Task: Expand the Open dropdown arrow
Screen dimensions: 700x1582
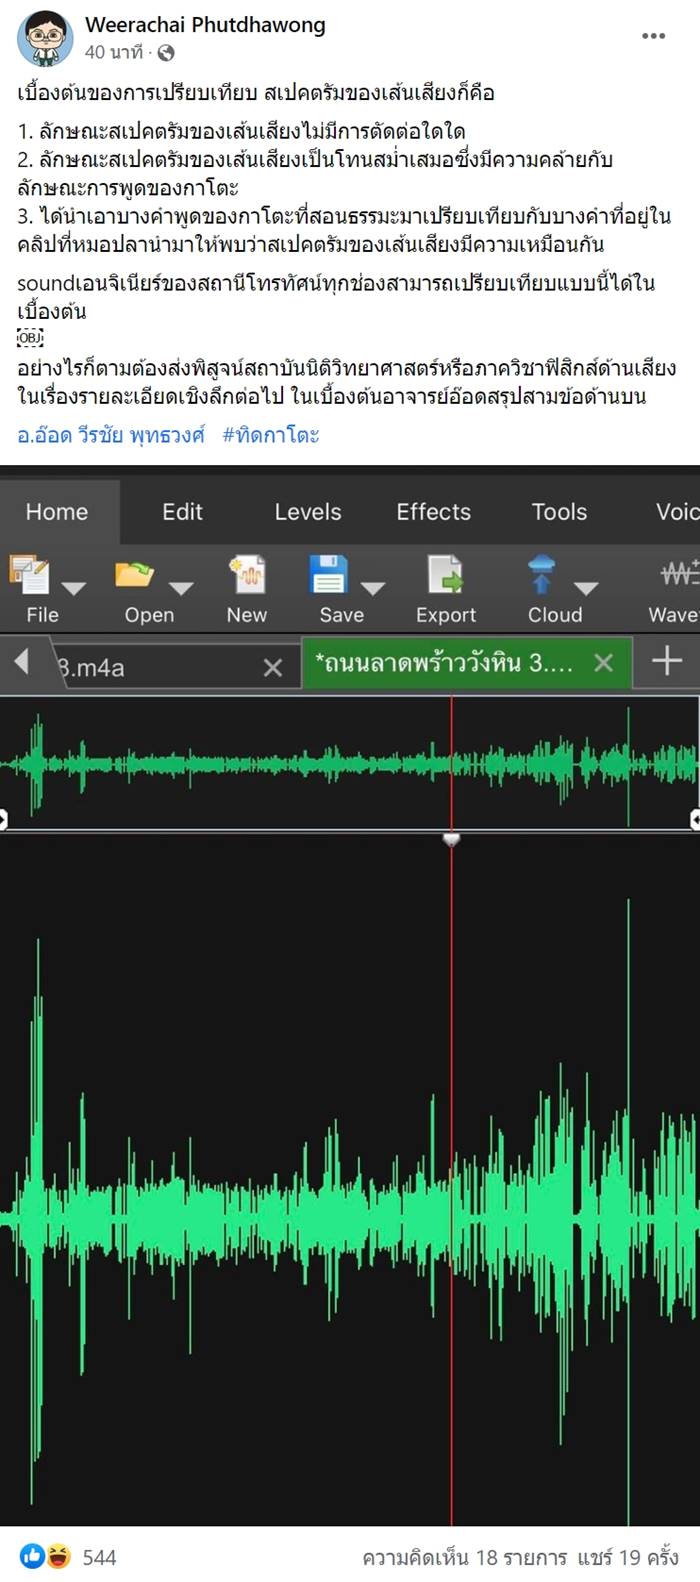Action: [x=181, y=588]
